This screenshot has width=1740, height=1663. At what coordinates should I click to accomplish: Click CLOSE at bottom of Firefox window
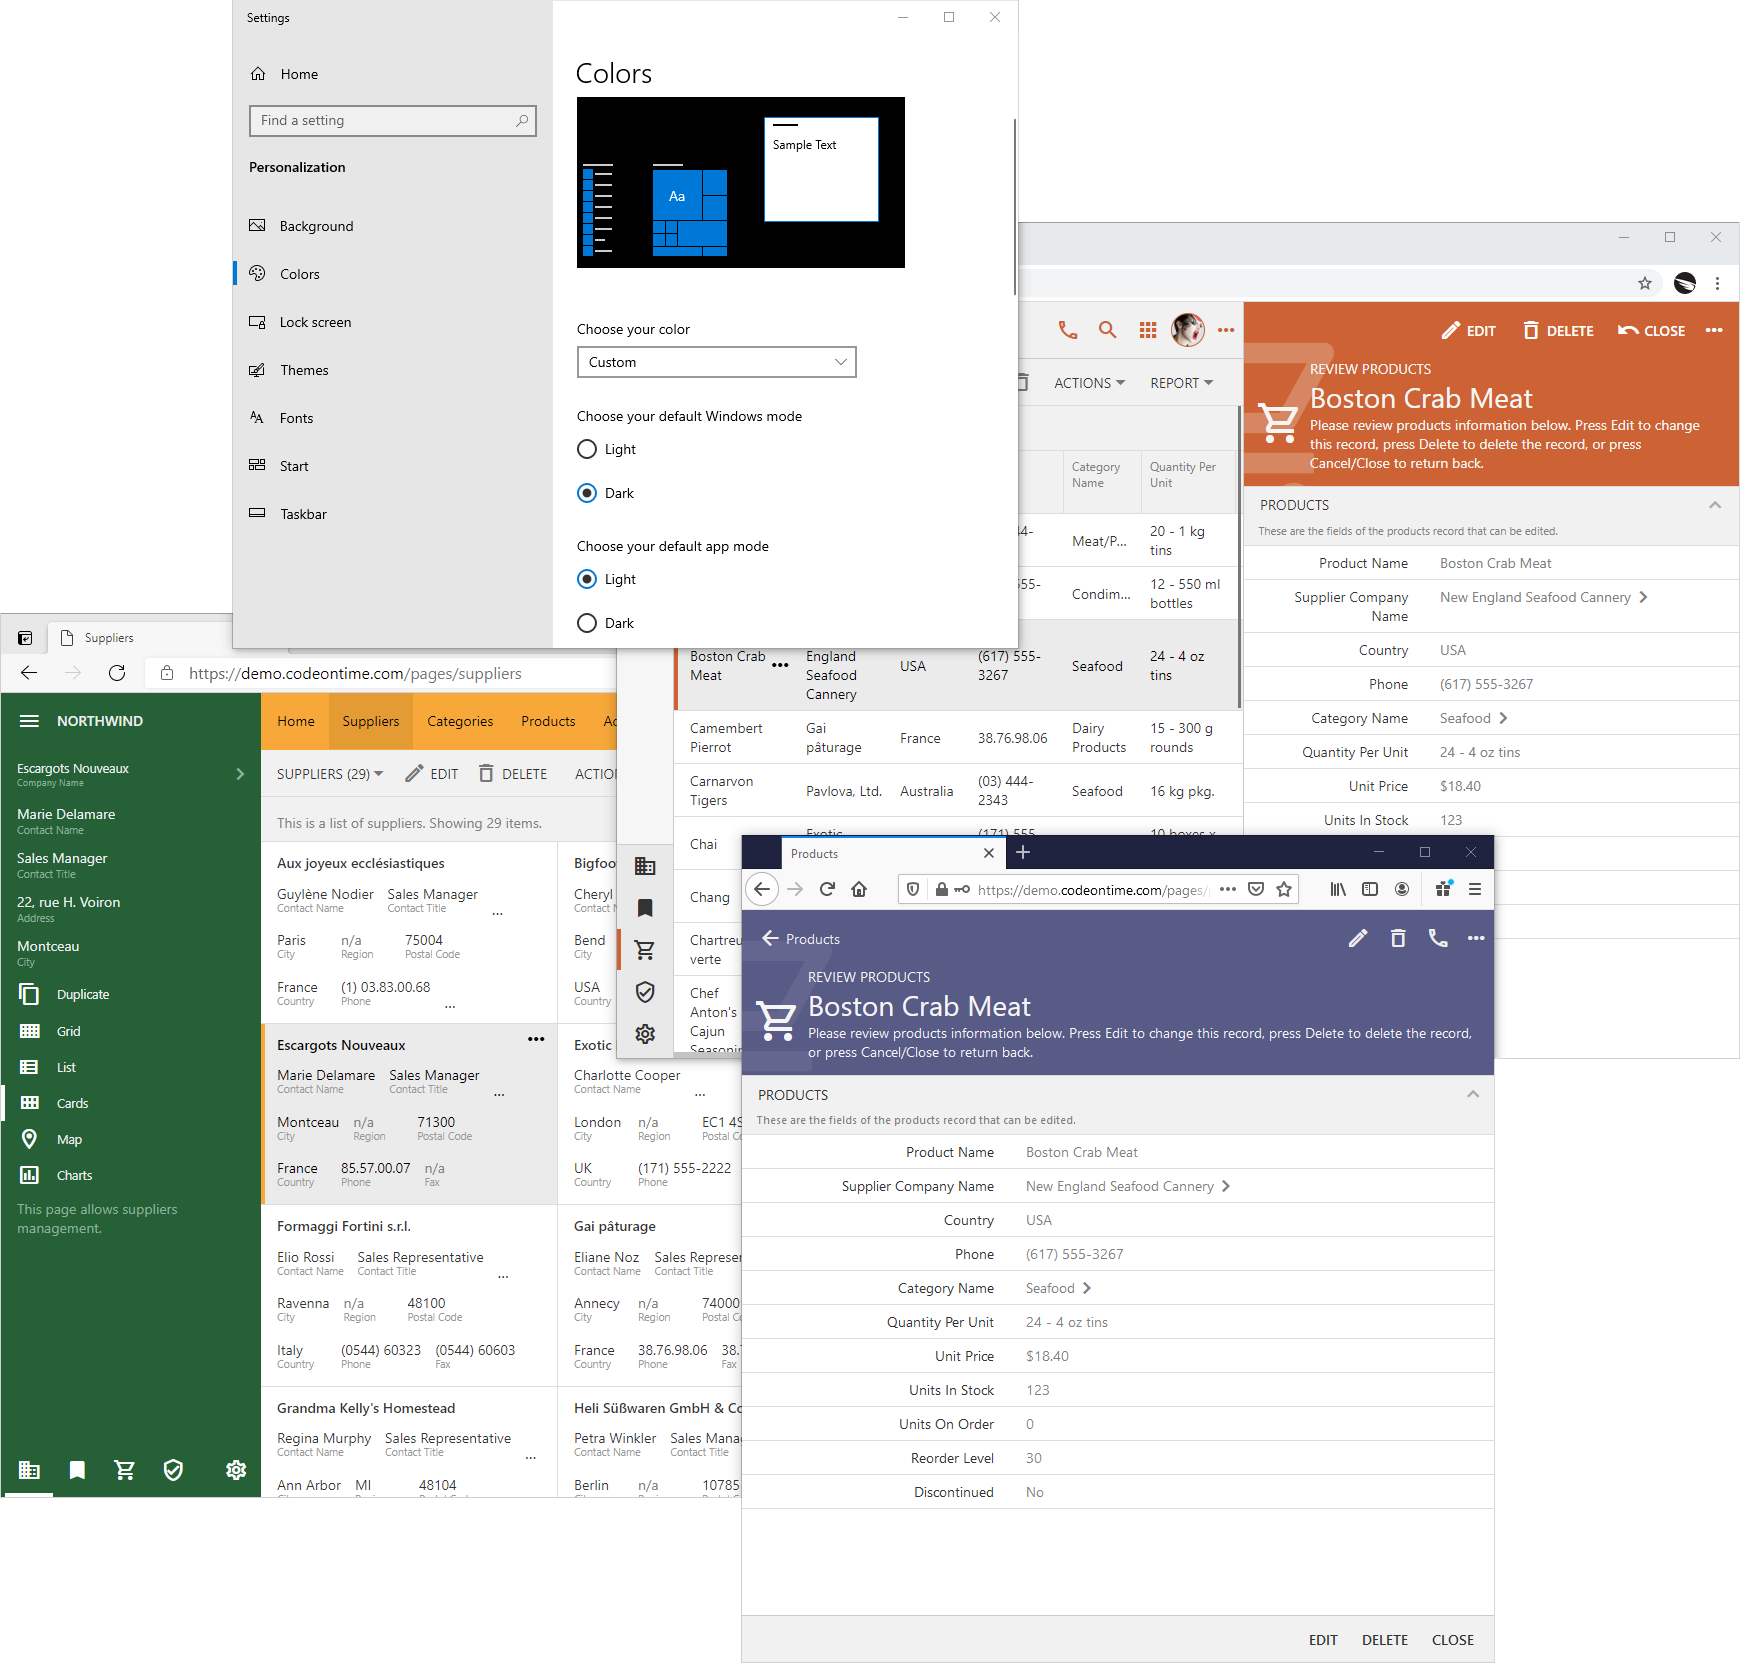1453,1640
